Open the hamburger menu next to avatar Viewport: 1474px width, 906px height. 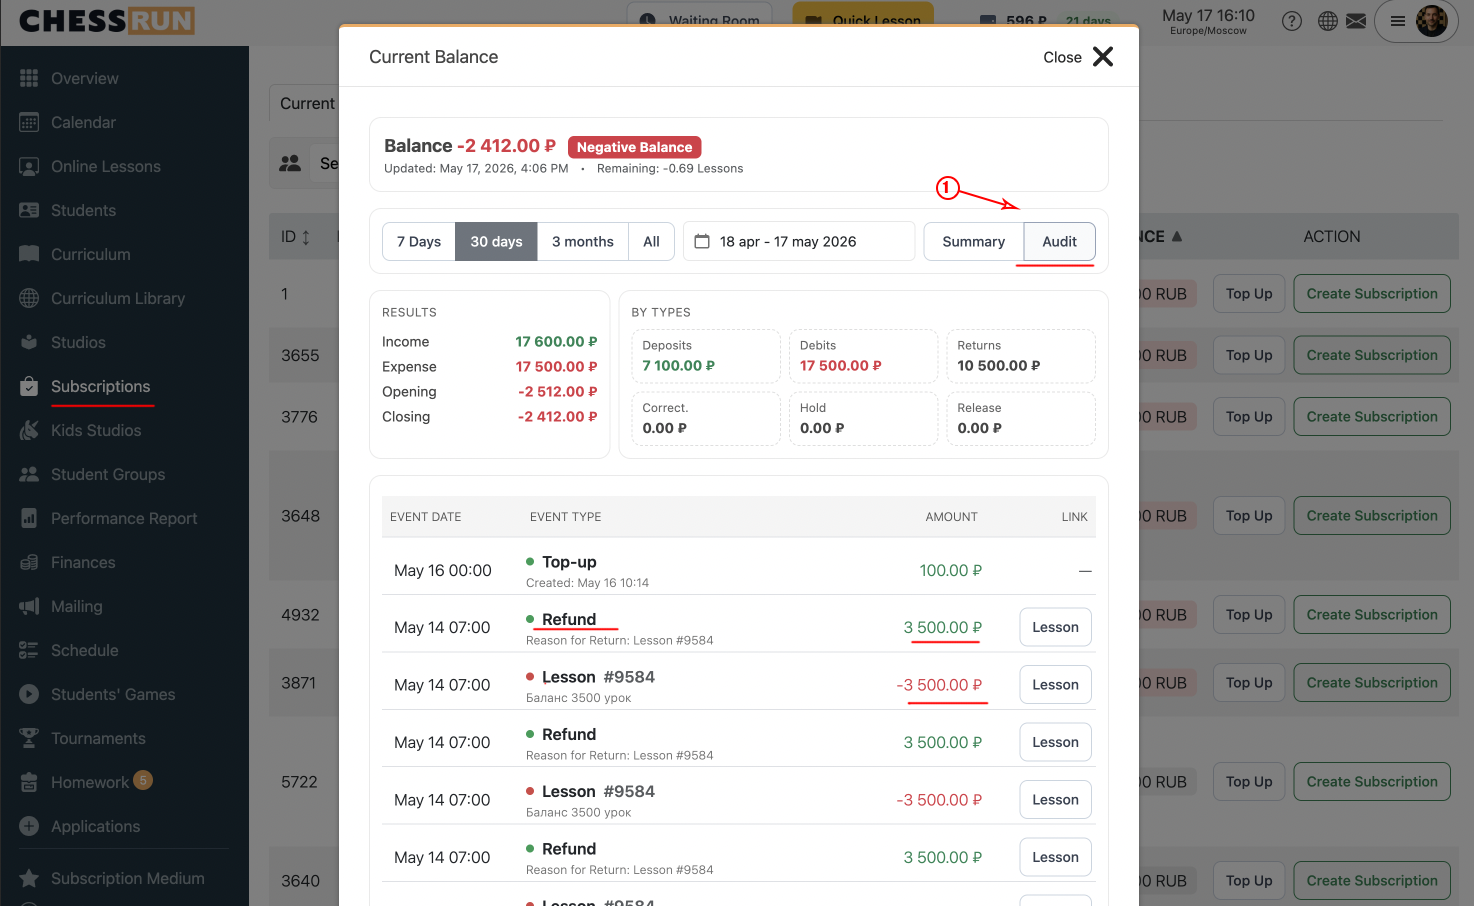click(x=1398, y=21)
